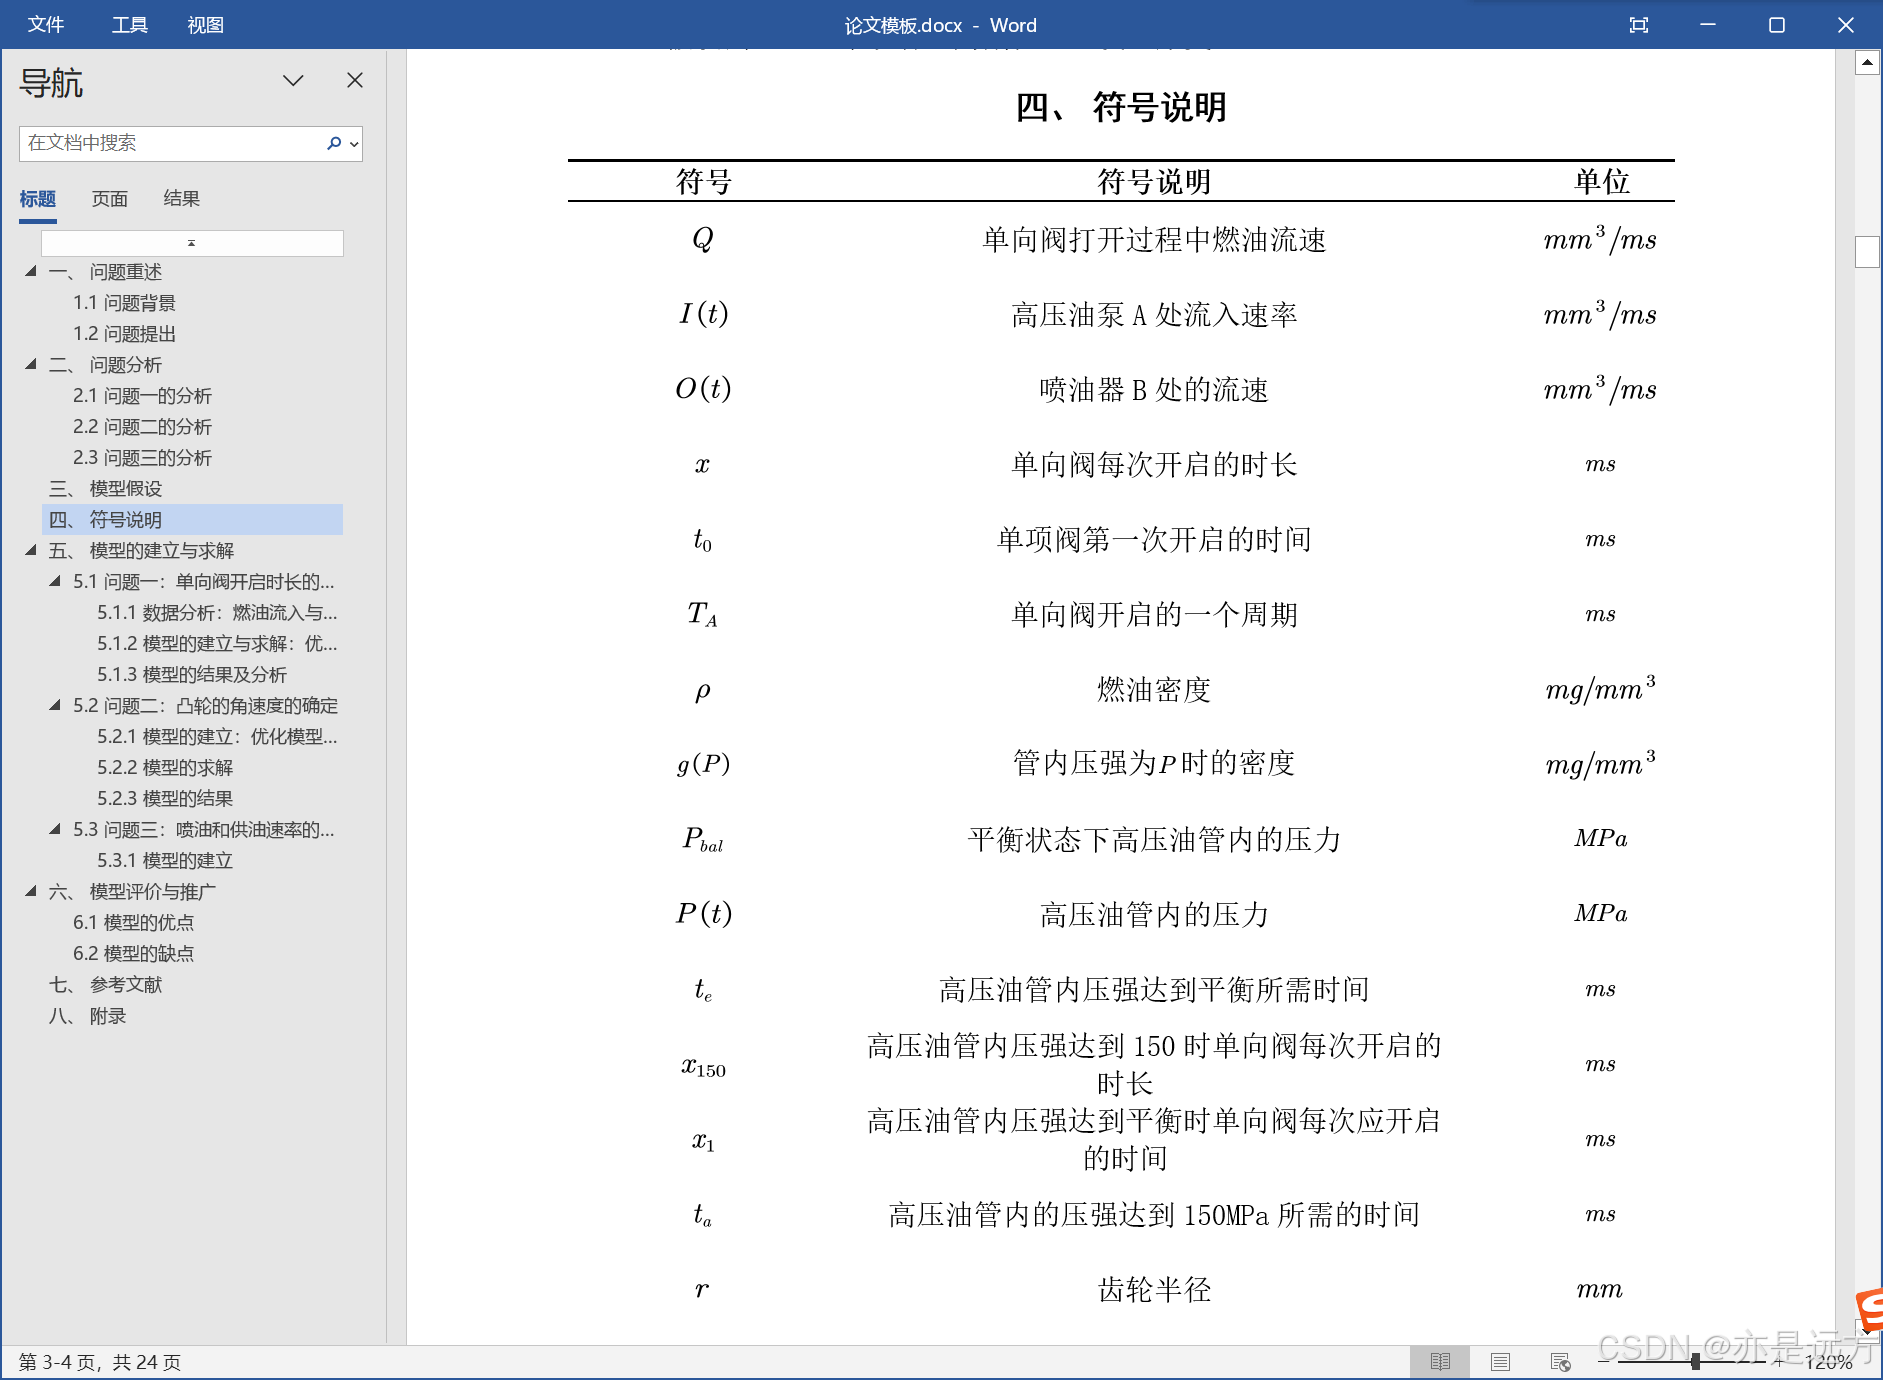This screenshot has height=1380, width=1883.
Task: Go to heading 三、模型假设
Action: point(105,489)
